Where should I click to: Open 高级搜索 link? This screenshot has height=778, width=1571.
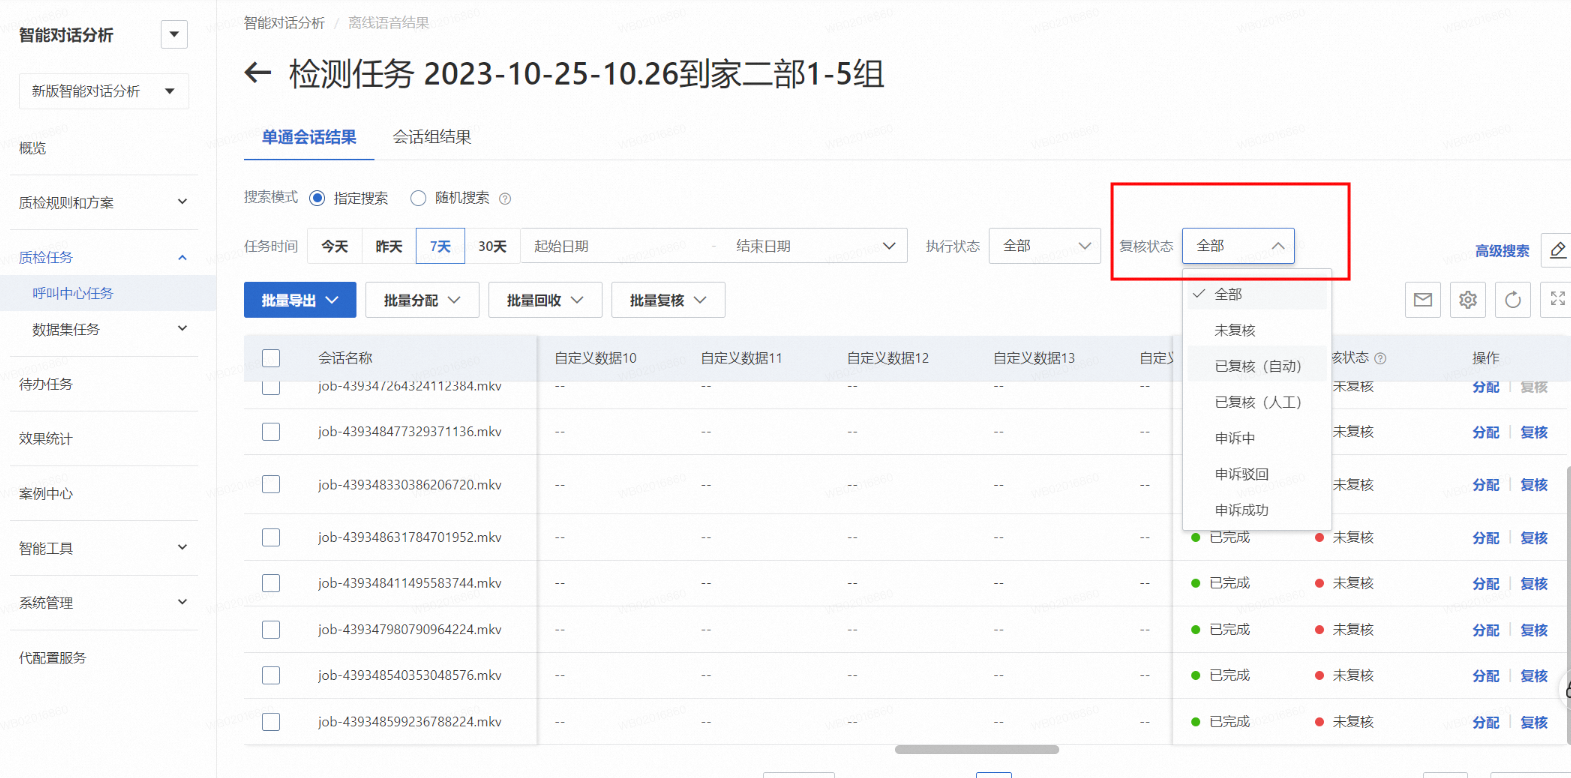(1502, 251)
